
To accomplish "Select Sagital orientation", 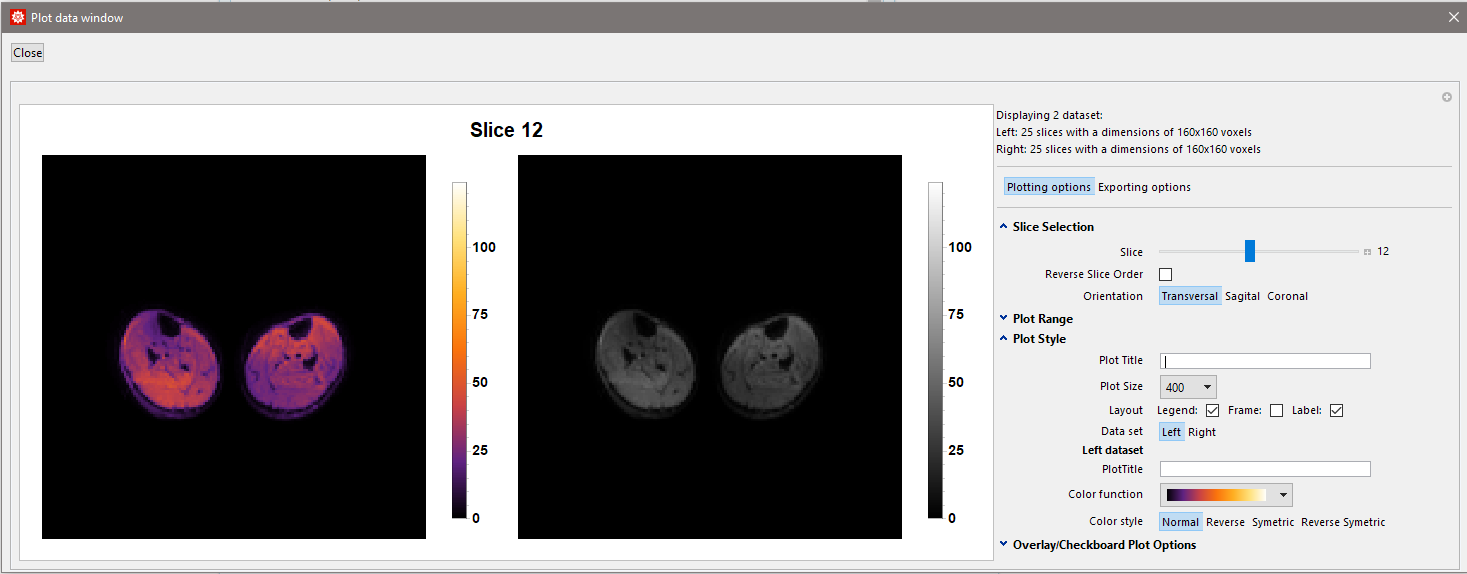I will coord(1242,296).
